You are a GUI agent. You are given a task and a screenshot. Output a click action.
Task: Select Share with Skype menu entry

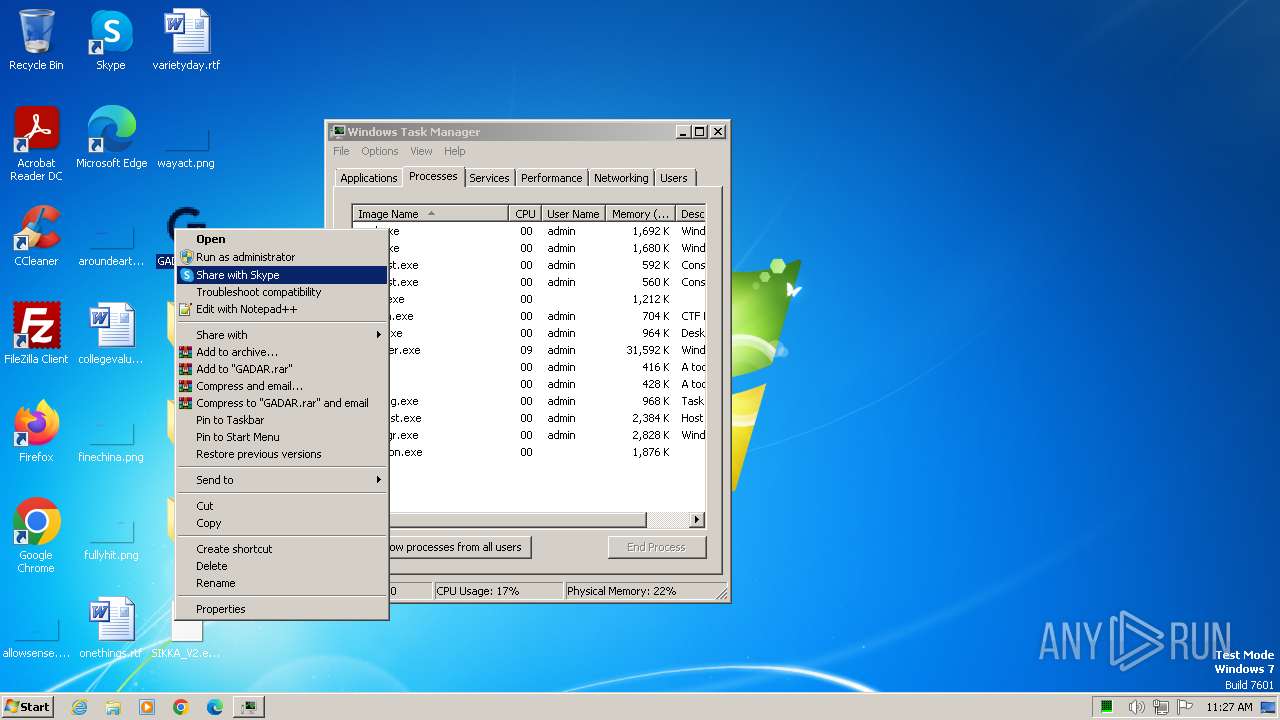point(282,275)
